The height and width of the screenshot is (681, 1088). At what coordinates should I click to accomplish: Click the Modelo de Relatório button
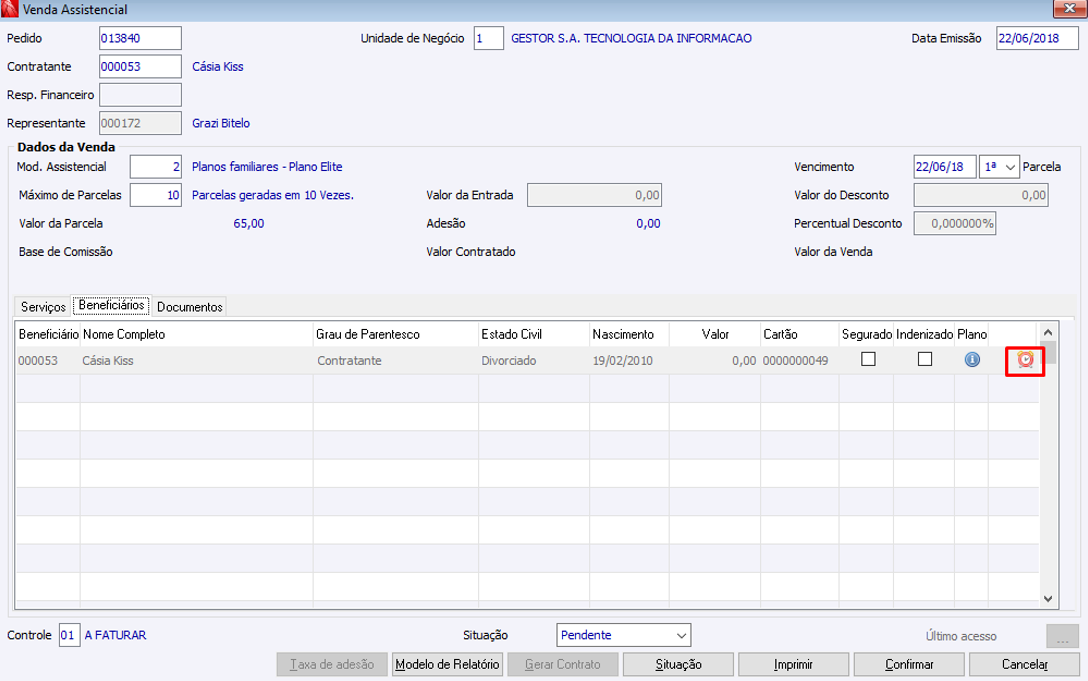448,664
